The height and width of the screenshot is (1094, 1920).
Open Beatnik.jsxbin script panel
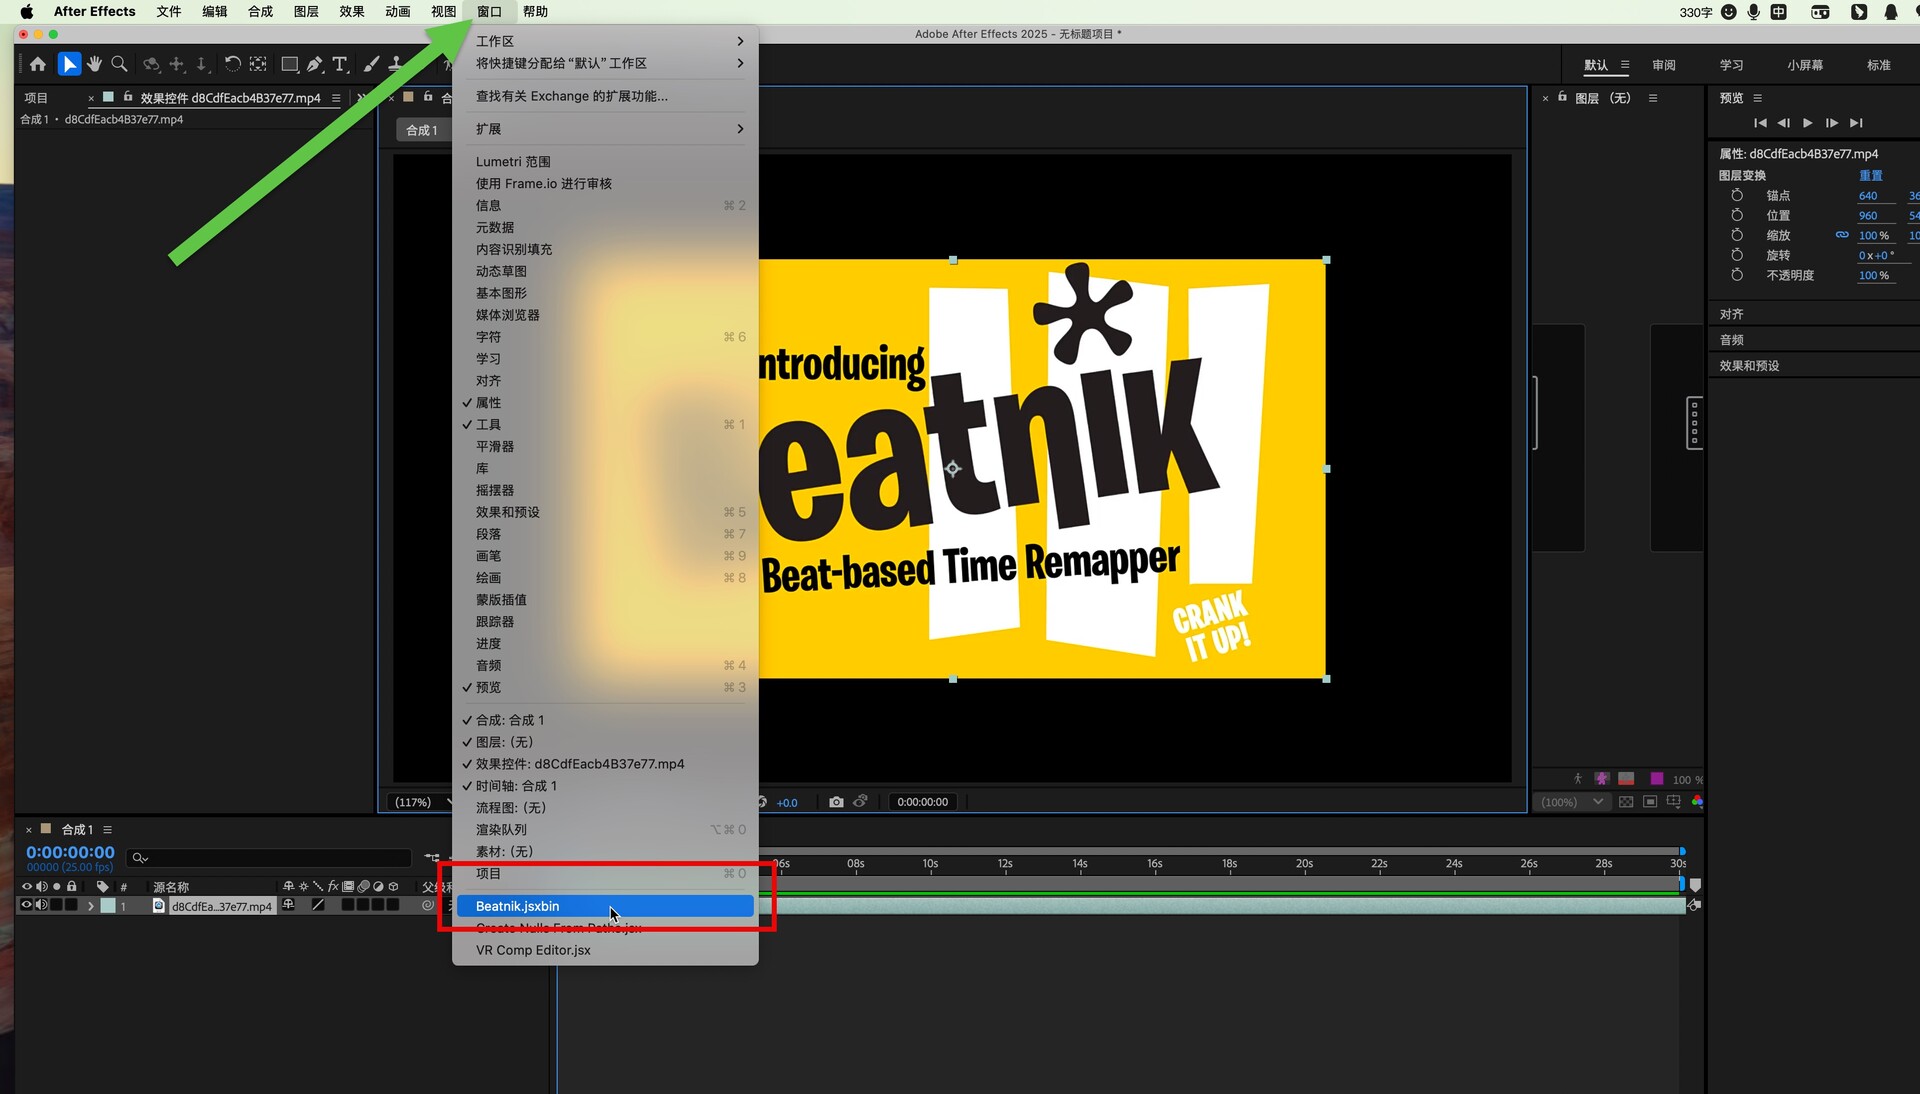[x=517, y=906]
